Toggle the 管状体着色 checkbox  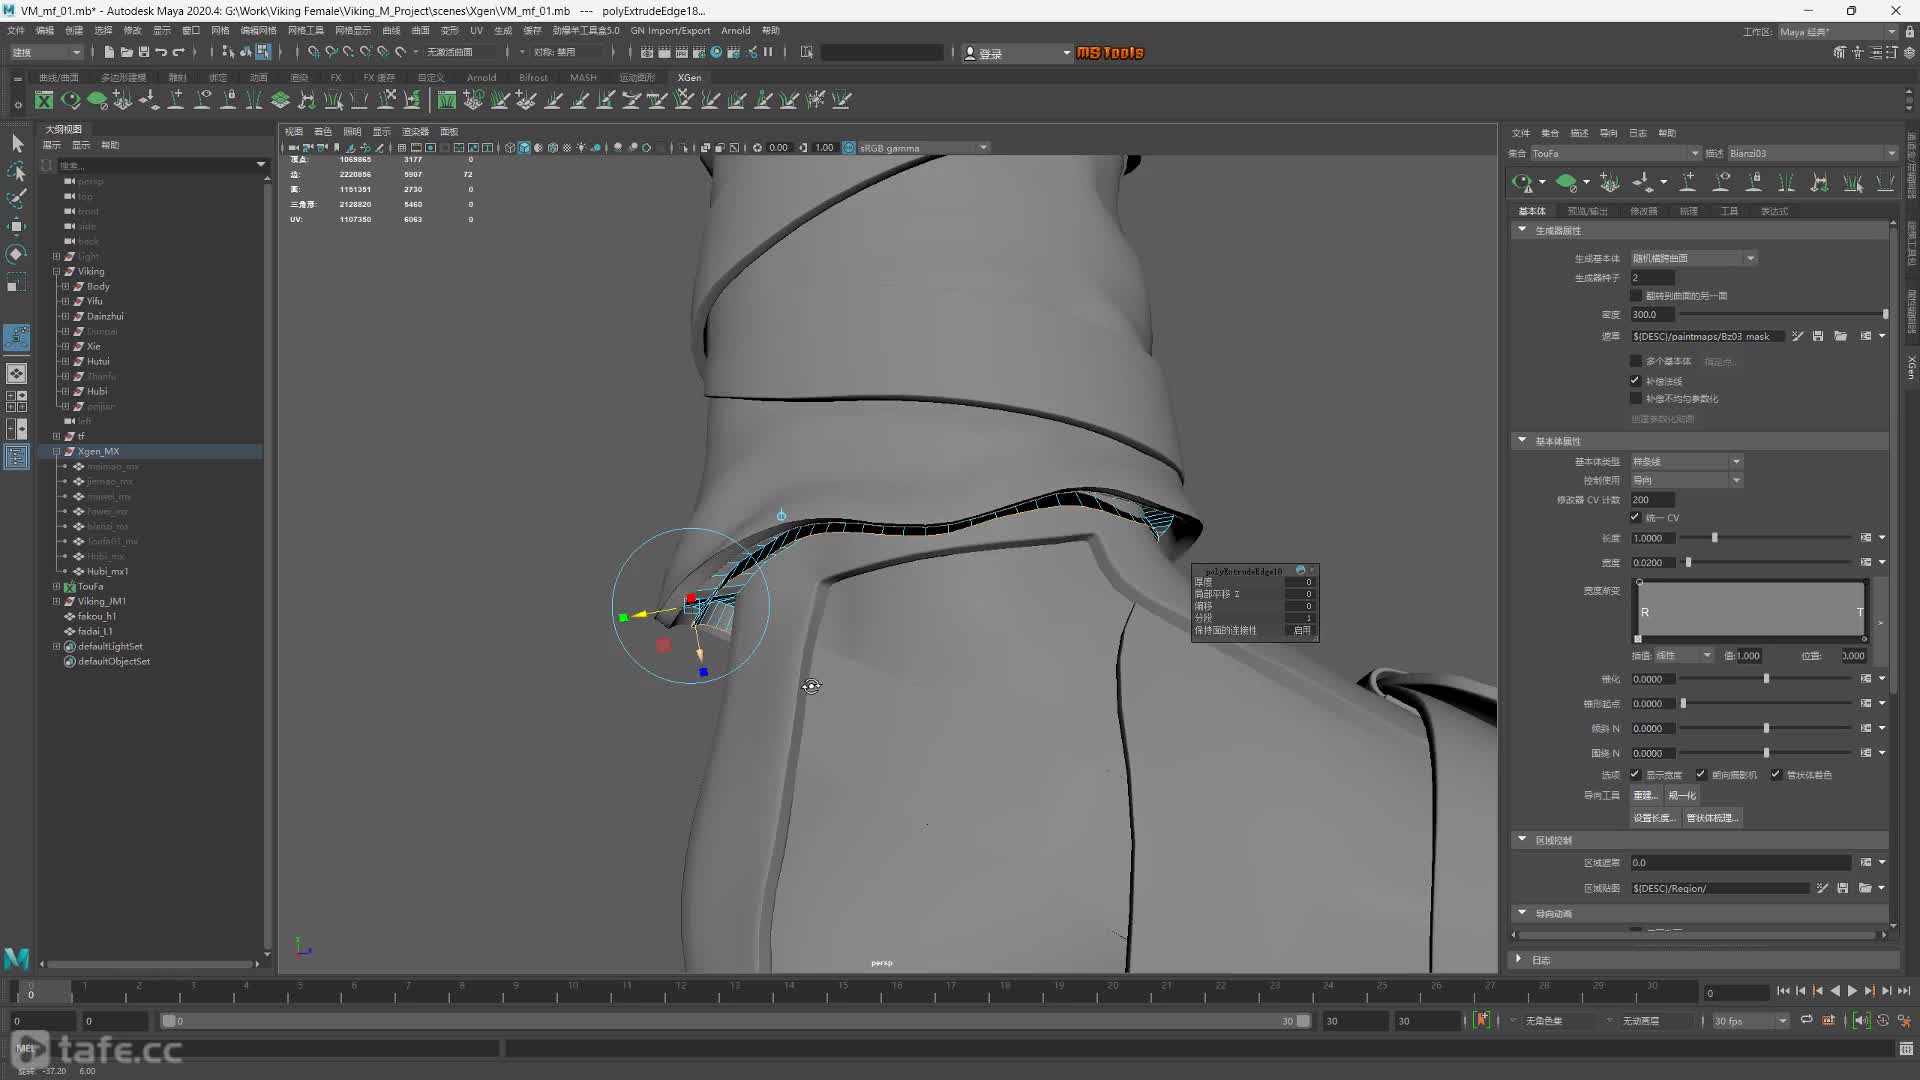(1776, 775)
